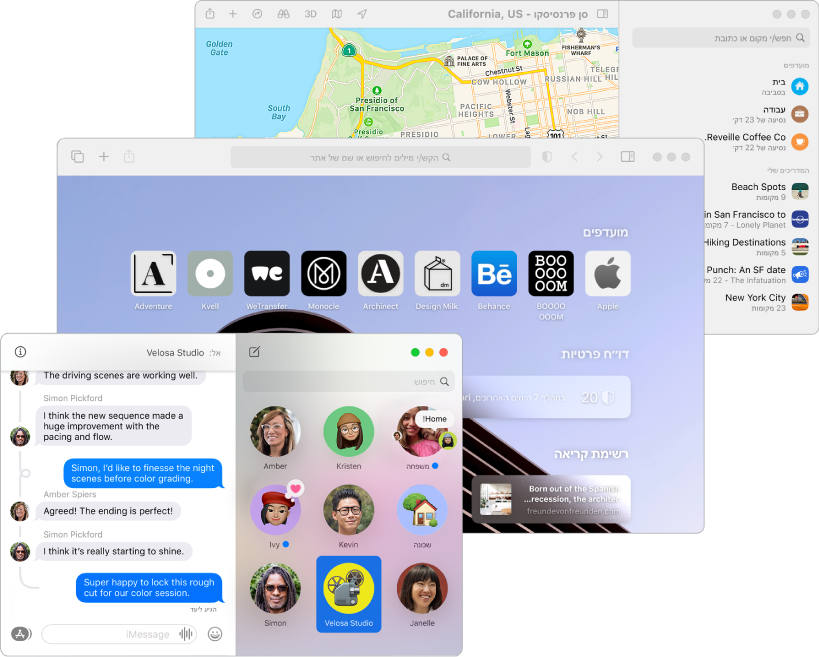Open the iMessage apps icon beside the message field
This screenshot has width=819, height=657.
tap(19, 633)
